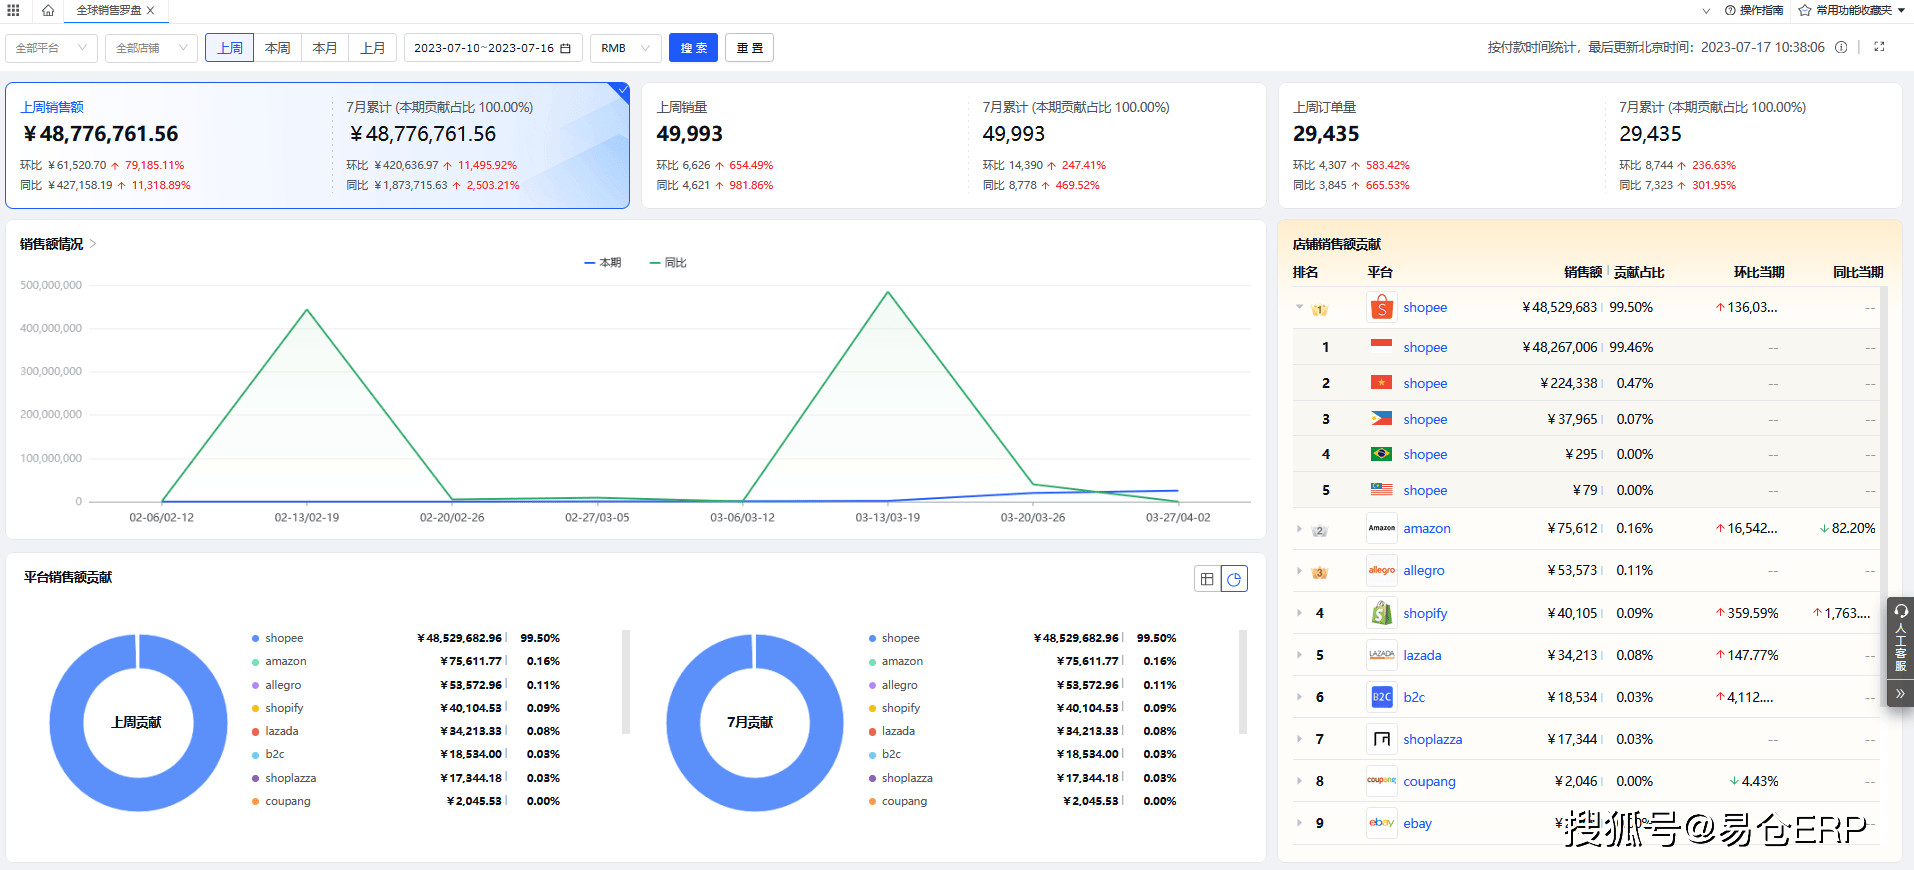The width and height of the screenshot is (1914, 870).
Task: Click the fullscreen expand icon
Action: 1879,47
